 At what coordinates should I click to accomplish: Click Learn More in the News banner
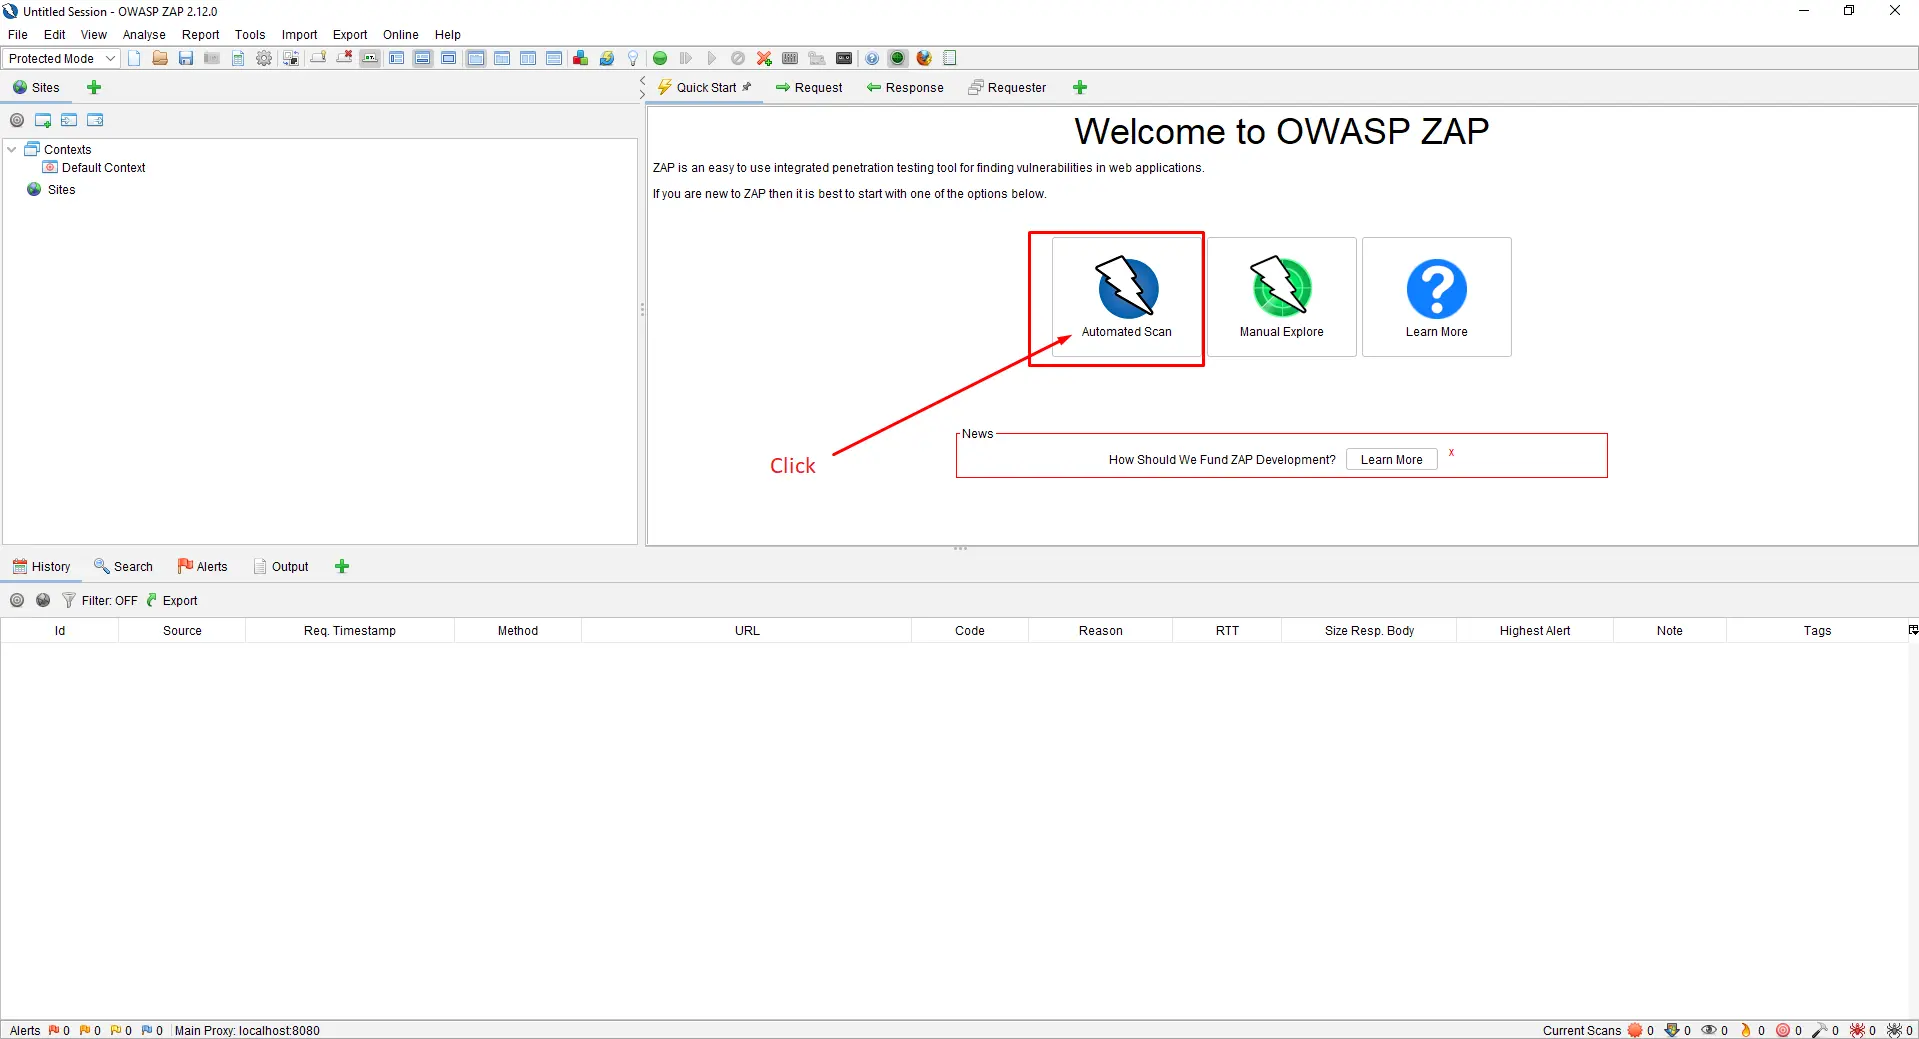(x=1390, y=459)
